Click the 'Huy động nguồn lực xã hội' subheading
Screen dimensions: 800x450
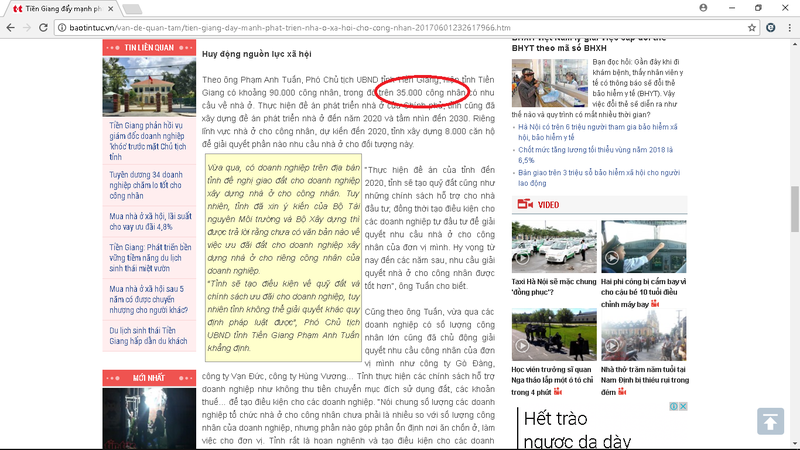(257, 54)
